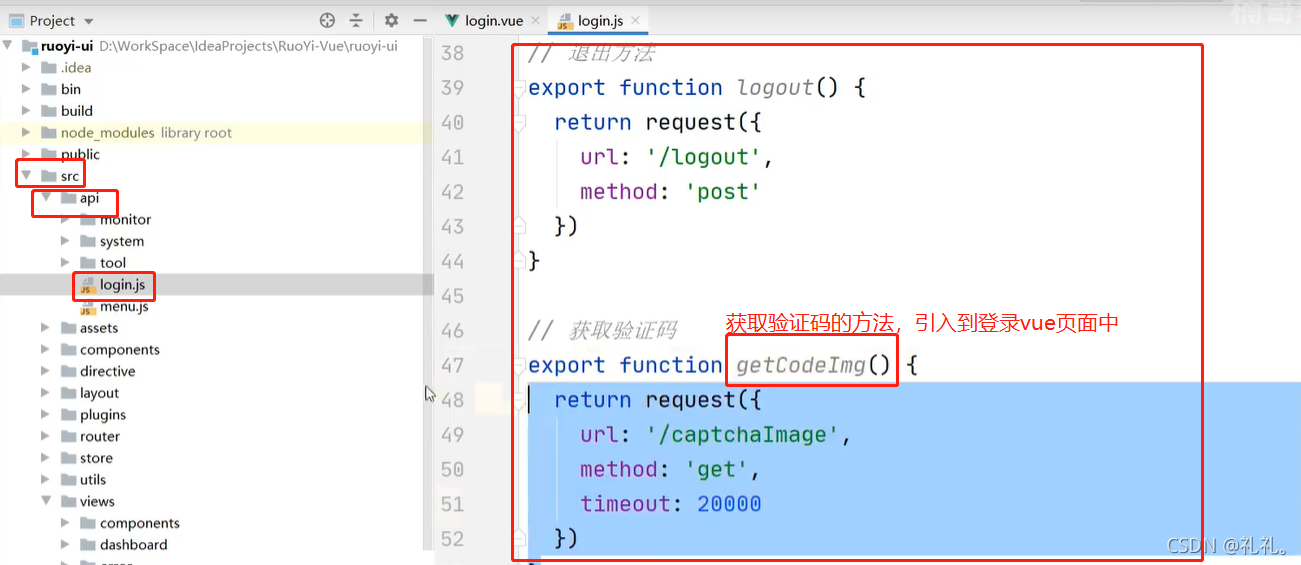Click the menu.js file icon in tree
The image size is (1301, 565).
coord(87,307)
